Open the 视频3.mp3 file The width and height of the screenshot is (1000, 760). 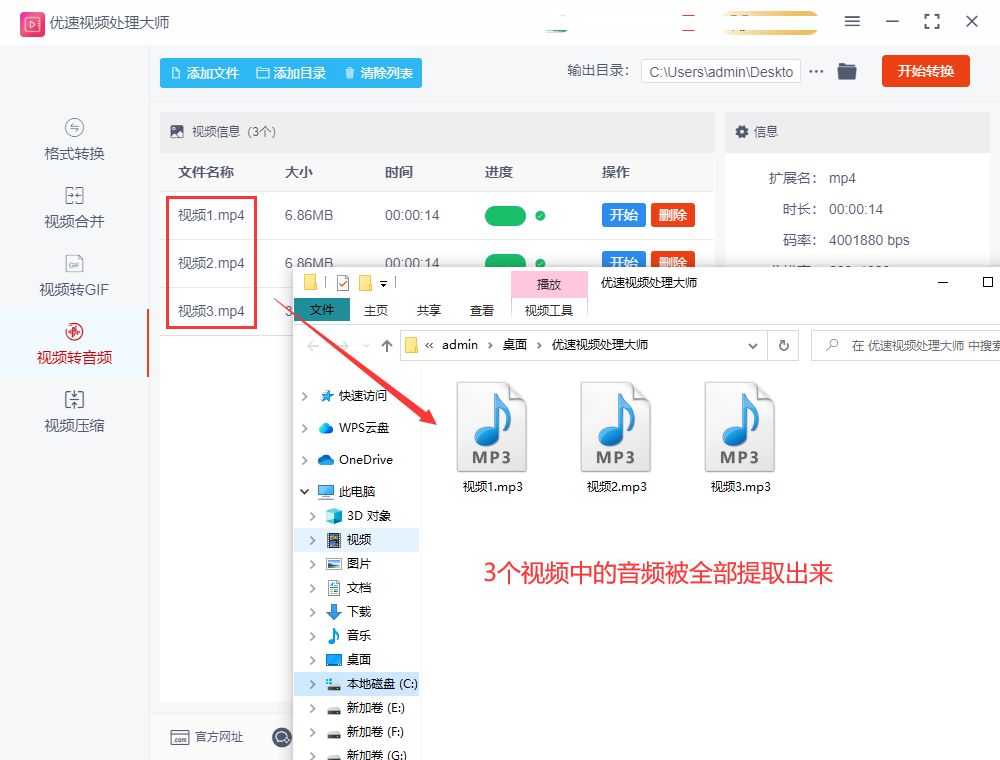(x=740, y=437)
